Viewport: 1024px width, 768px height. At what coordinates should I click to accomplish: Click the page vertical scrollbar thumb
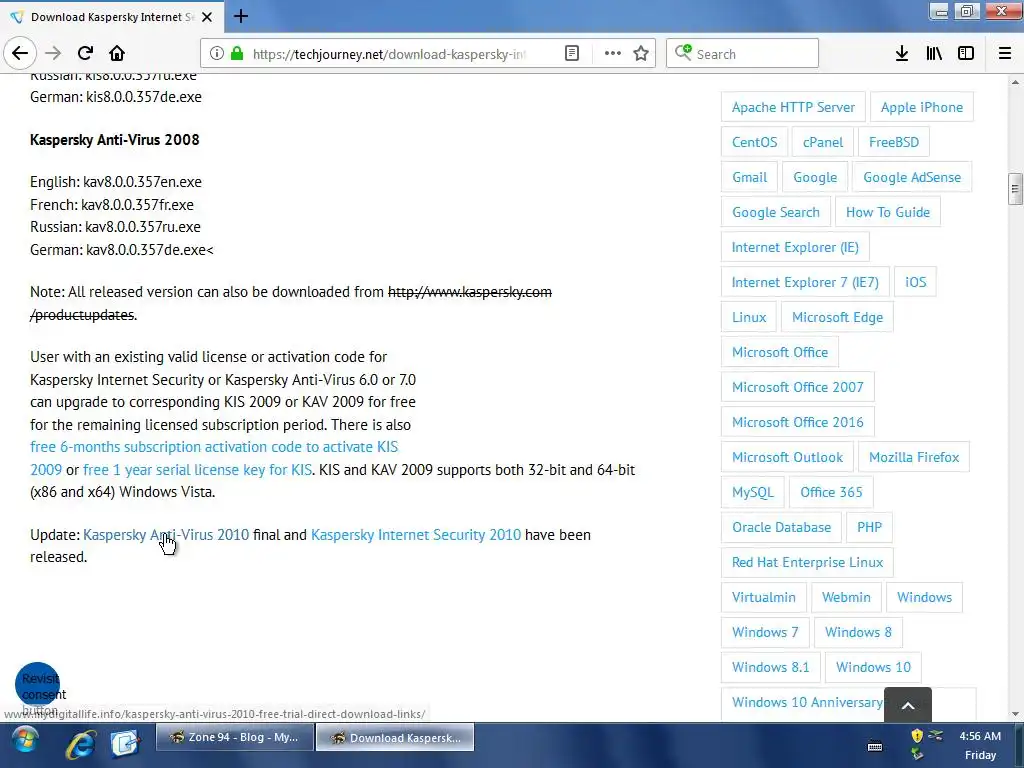click(x=1015, y=189)
